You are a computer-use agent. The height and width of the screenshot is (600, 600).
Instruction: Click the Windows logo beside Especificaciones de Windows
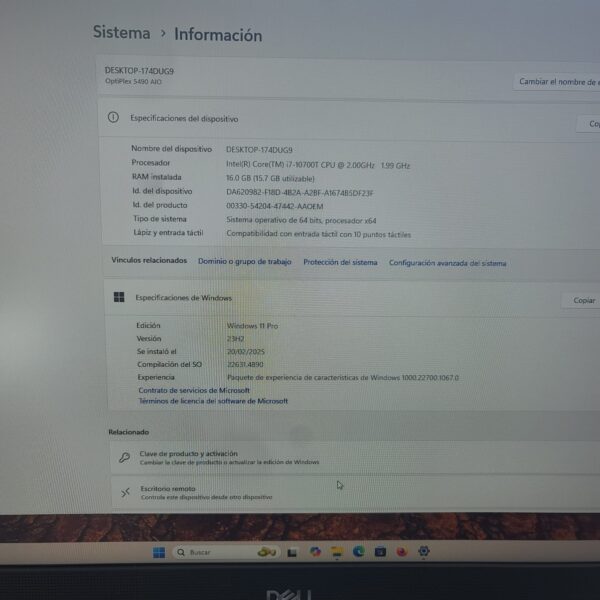point(119,297)
